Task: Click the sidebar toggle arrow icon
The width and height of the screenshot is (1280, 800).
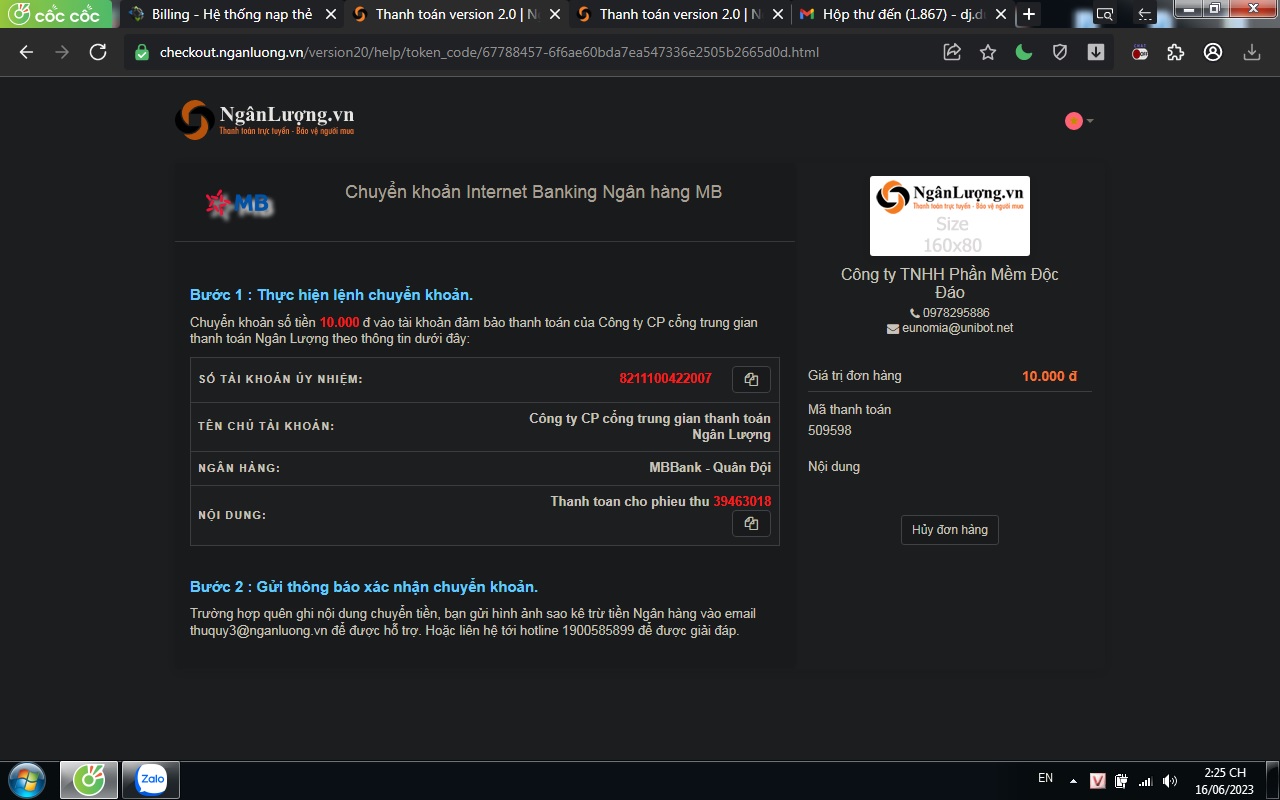Action: (x=1146, y=14)
